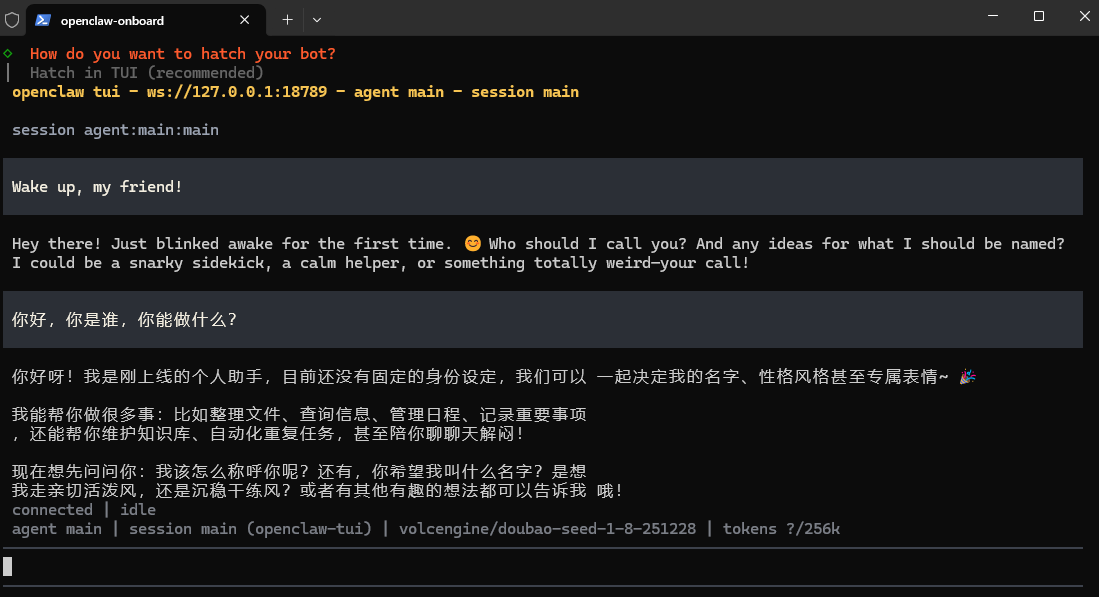The height and width of the screenshot is (597, 1099).
Task: Click the "你好，你是谁" user message block
Action: tap(124, 320)
